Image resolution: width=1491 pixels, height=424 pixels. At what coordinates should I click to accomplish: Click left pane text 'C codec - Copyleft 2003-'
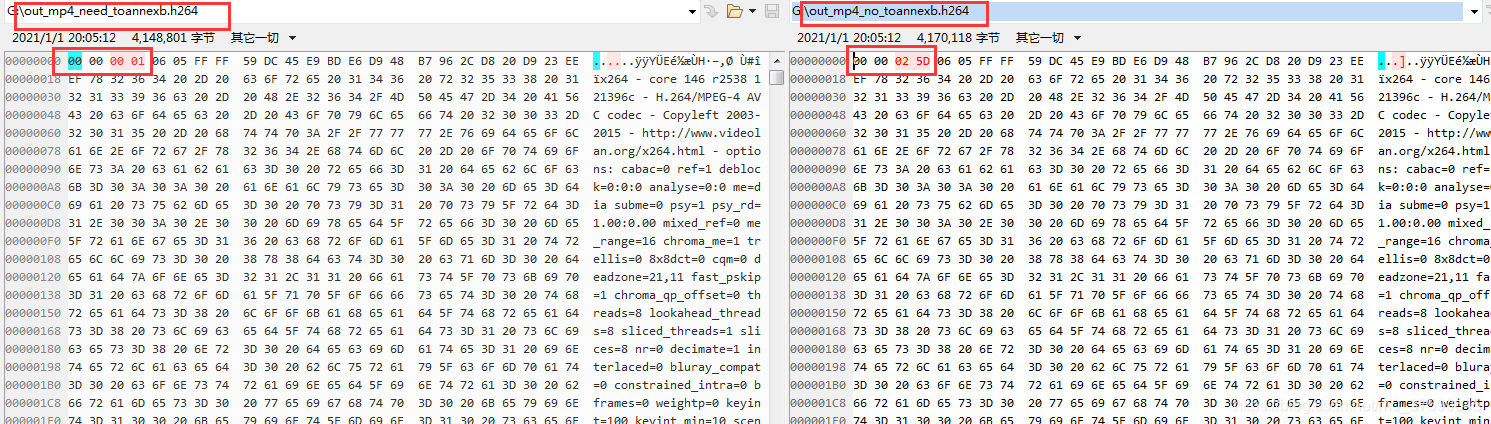pyautogui.click(x=677, y=115)
